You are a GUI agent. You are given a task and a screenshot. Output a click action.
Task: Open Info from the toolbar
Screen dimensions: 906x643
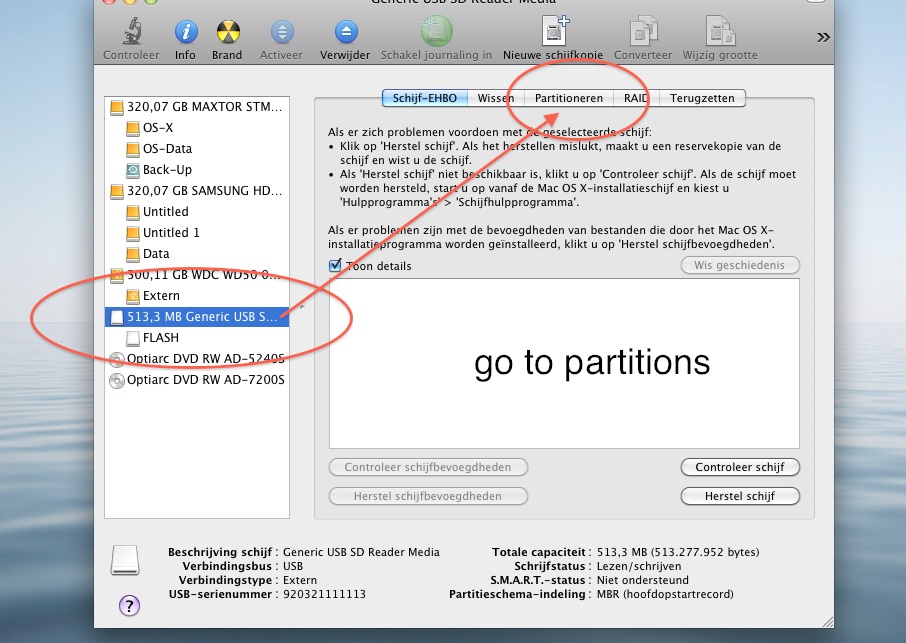(185, 32)
